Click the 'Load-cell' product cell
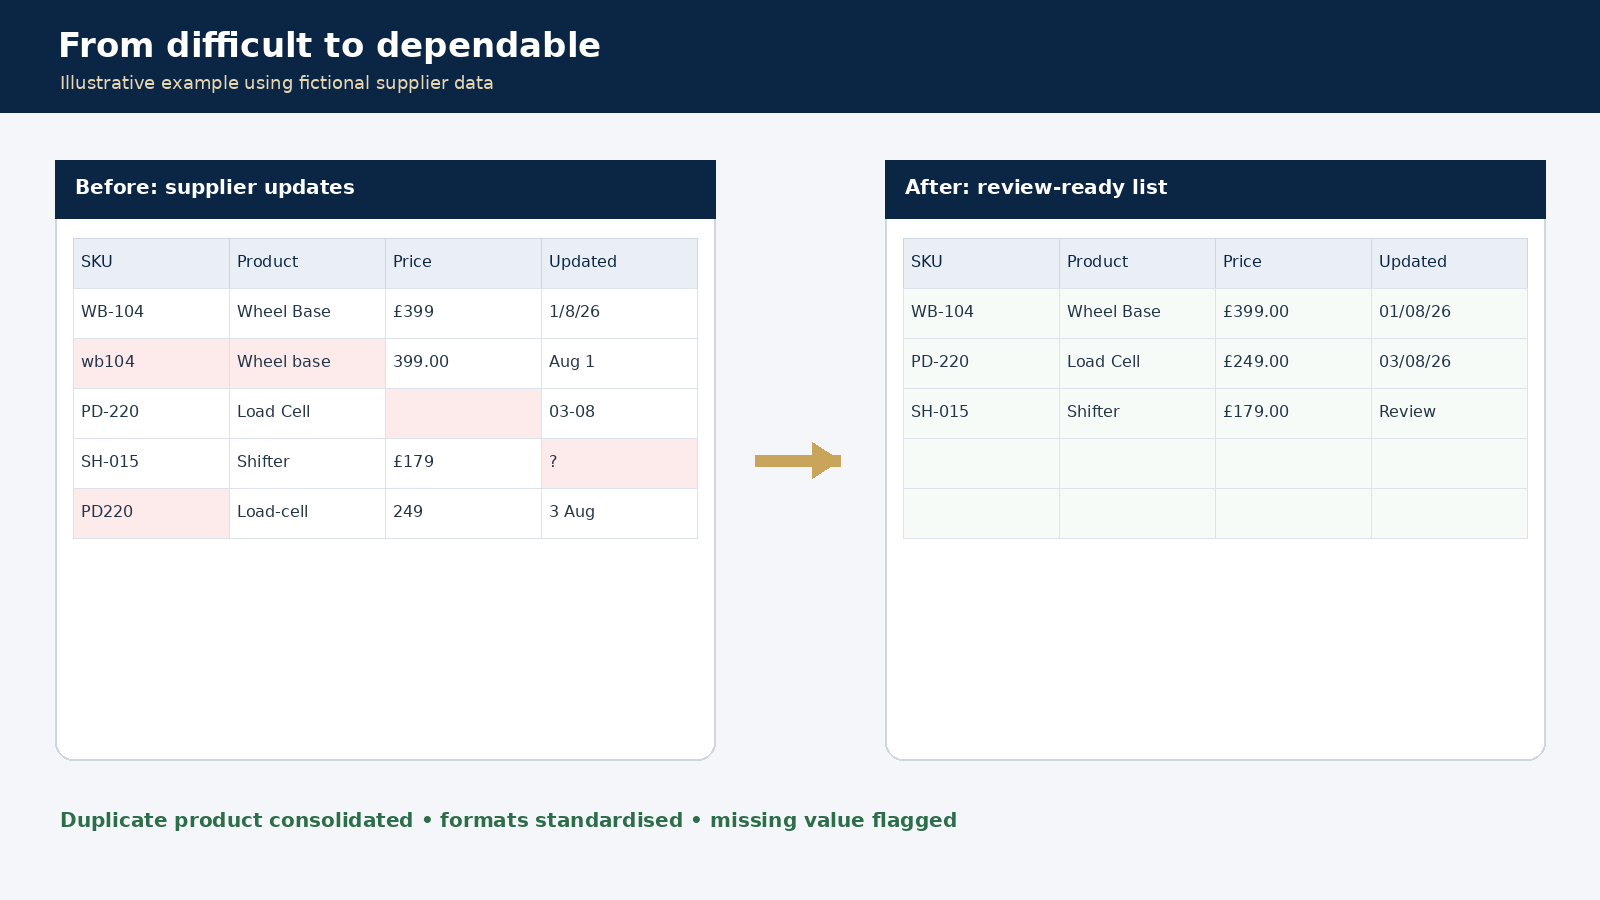 [x=307, y=513]
